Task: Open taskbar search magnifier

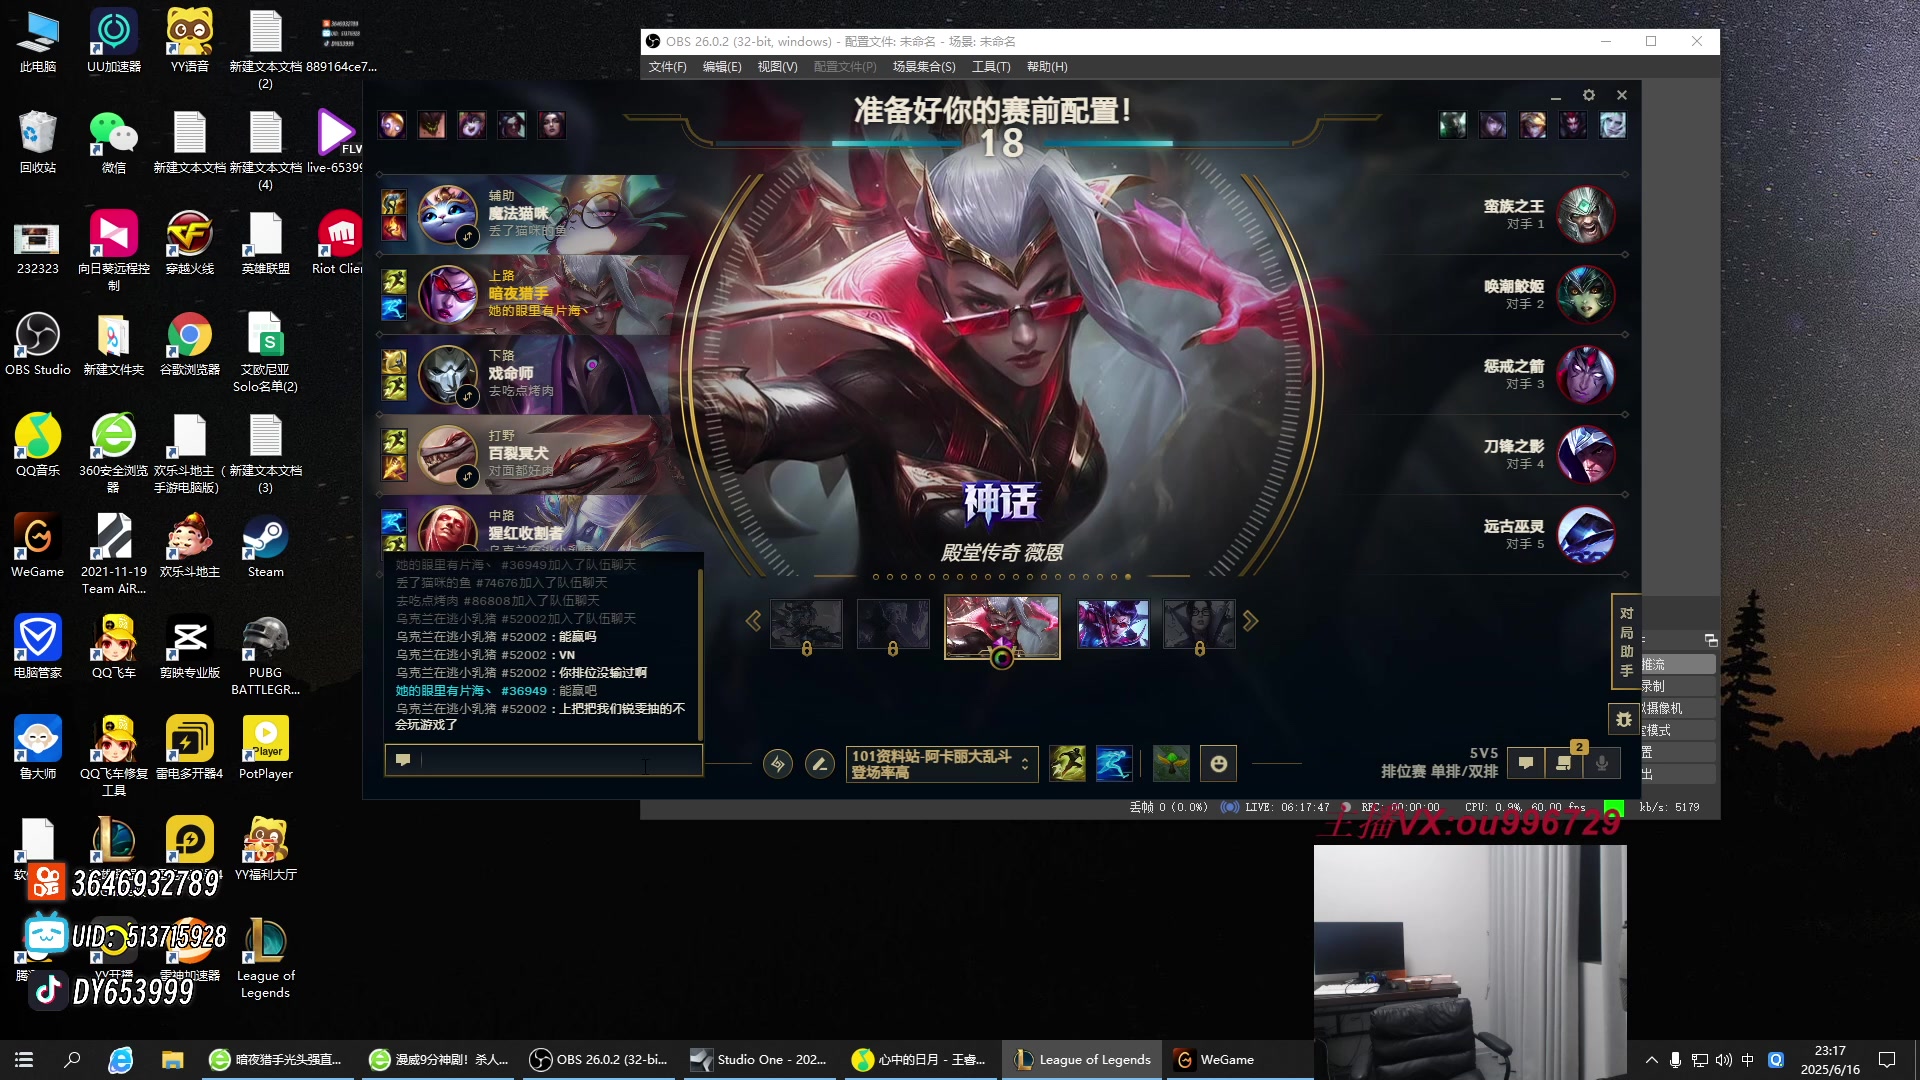Action: pos(72,1060)
